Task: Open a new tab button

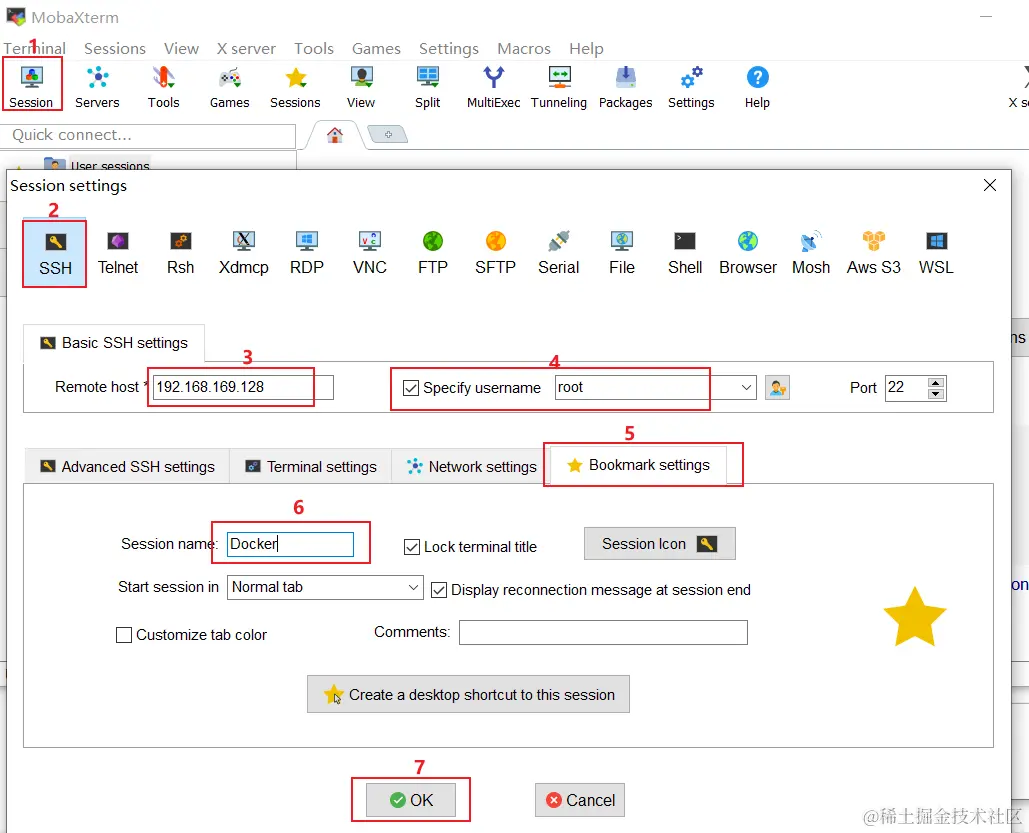Action: tap(388, 135)
